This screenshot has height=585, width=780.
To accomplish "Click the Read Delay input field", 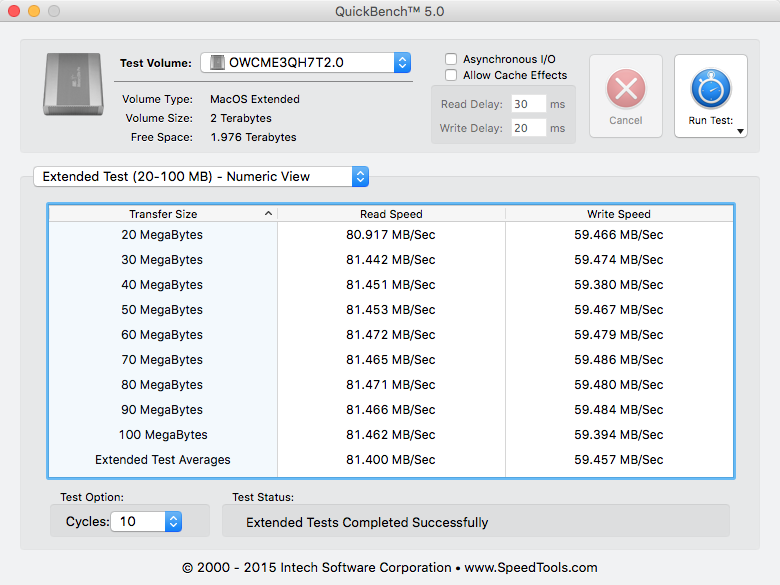I will (527, 104).
